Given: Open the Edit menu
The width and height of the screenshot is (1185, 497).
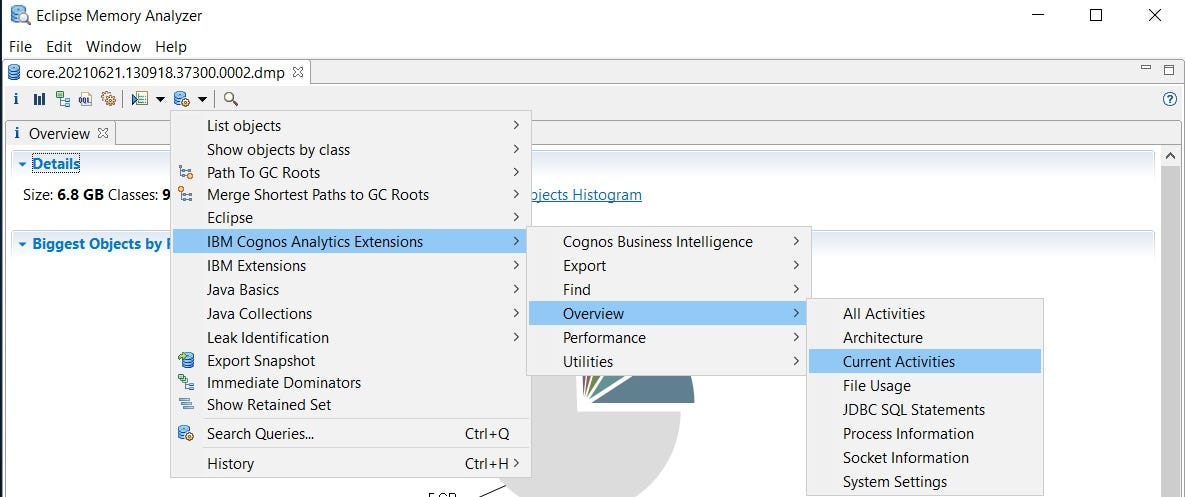Looking at the screenshot, I should [x=59, y=46].
